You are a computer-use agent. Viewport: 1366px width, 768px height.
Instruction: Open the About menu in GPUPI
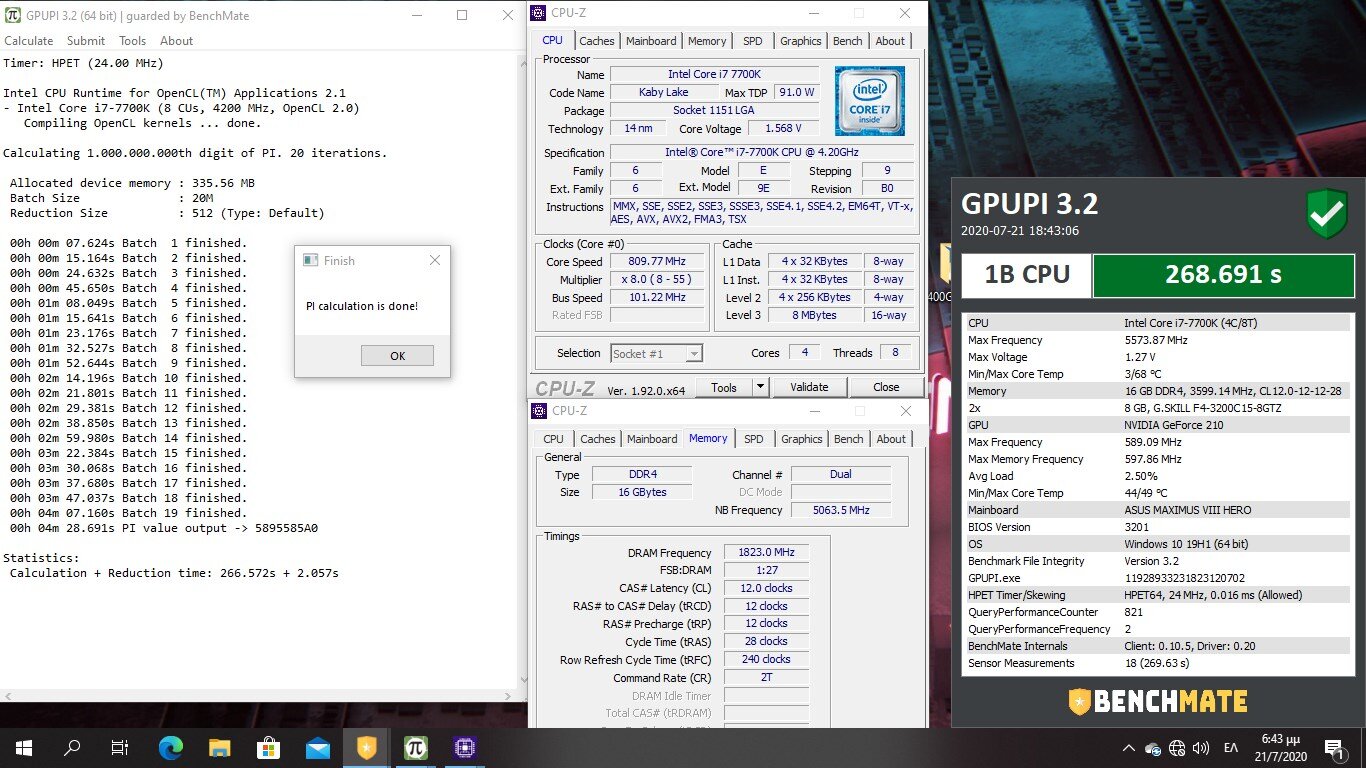pyautogui.click(x=177, y=41)
